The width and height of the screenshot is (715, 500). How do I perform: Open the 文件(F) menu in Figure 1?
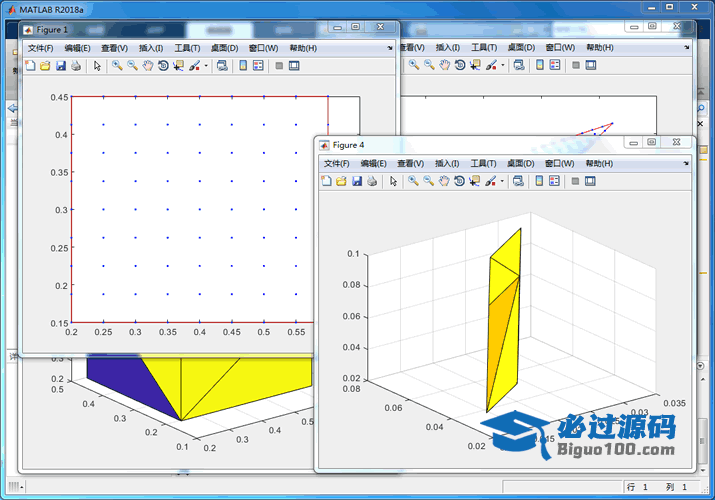click(41, 48)
